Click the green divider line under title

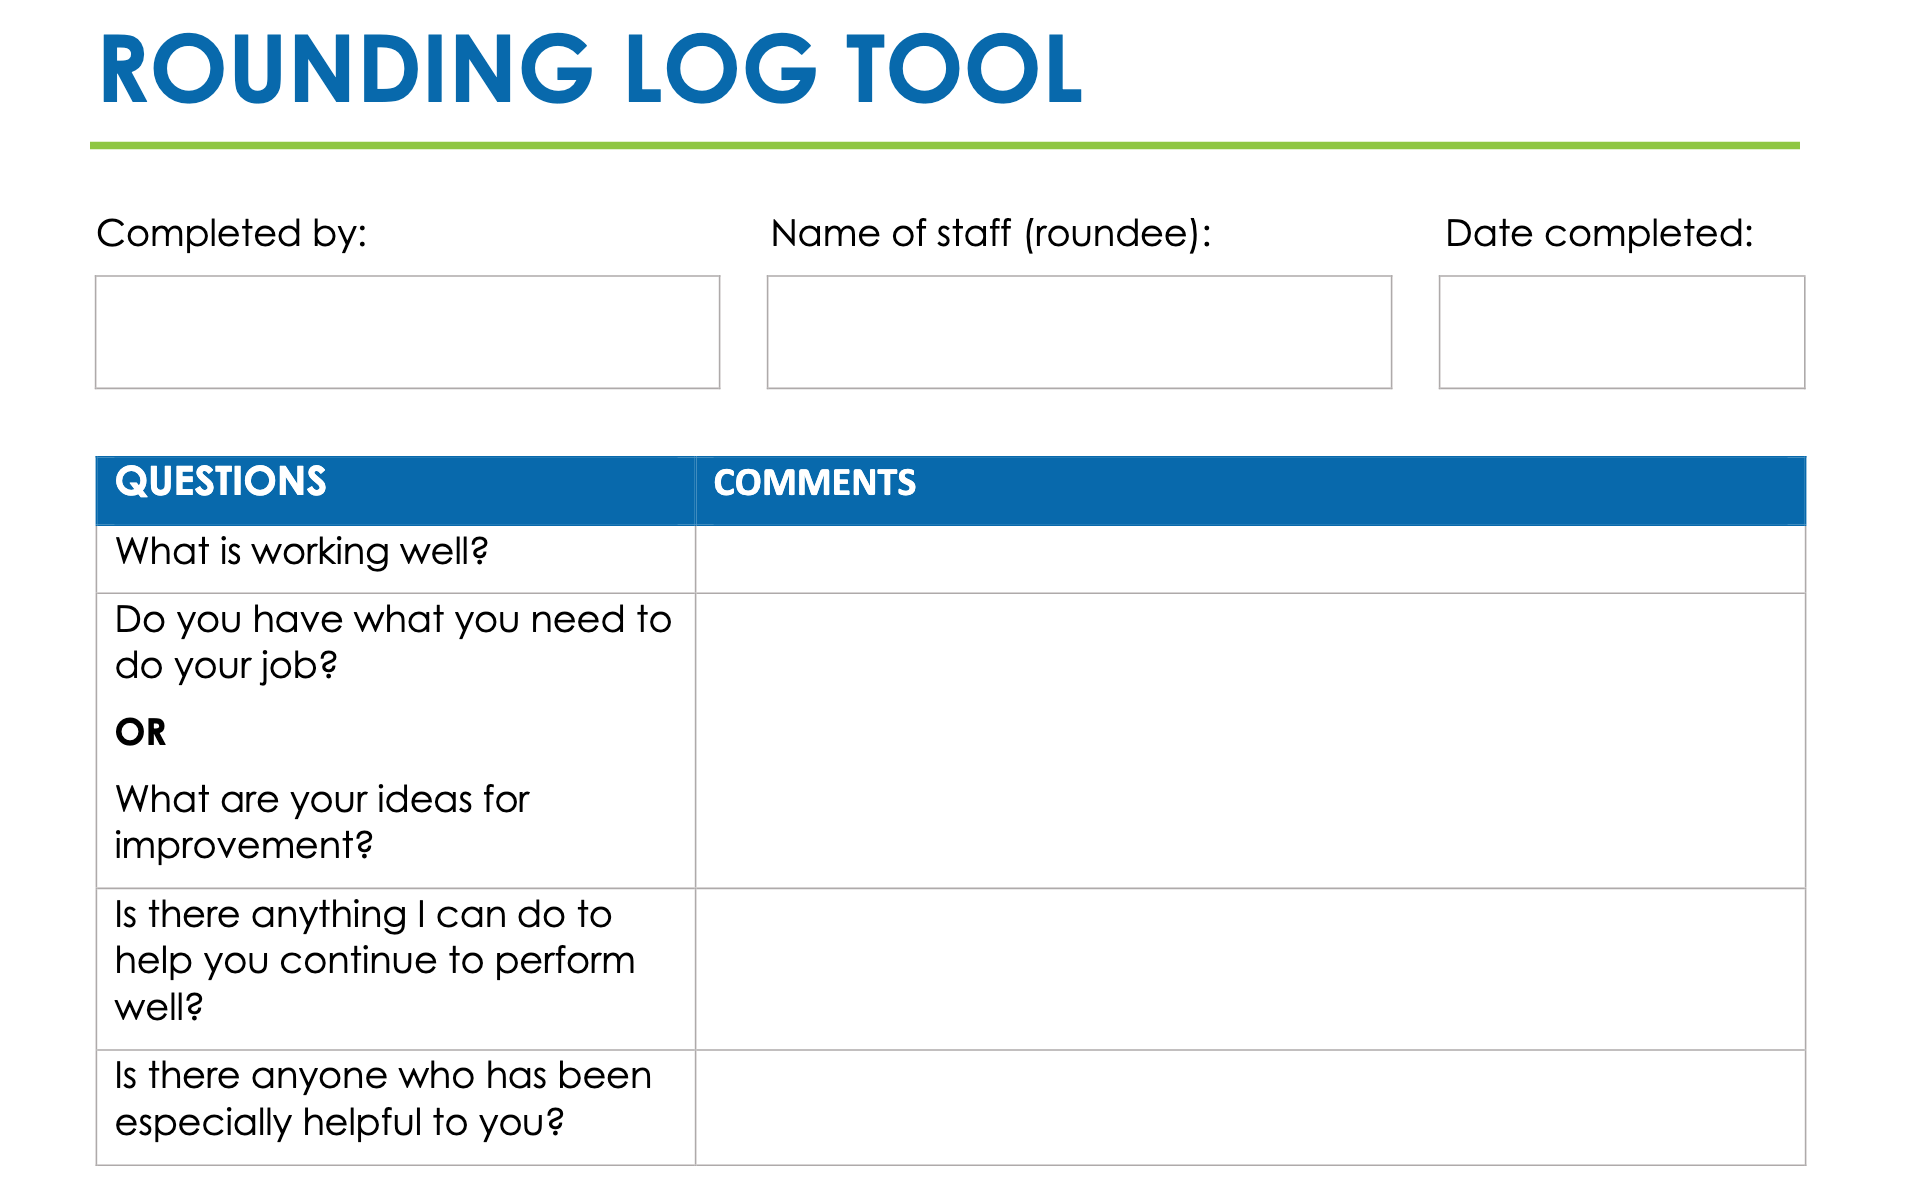pyautogui.click(x=945, y=146)
